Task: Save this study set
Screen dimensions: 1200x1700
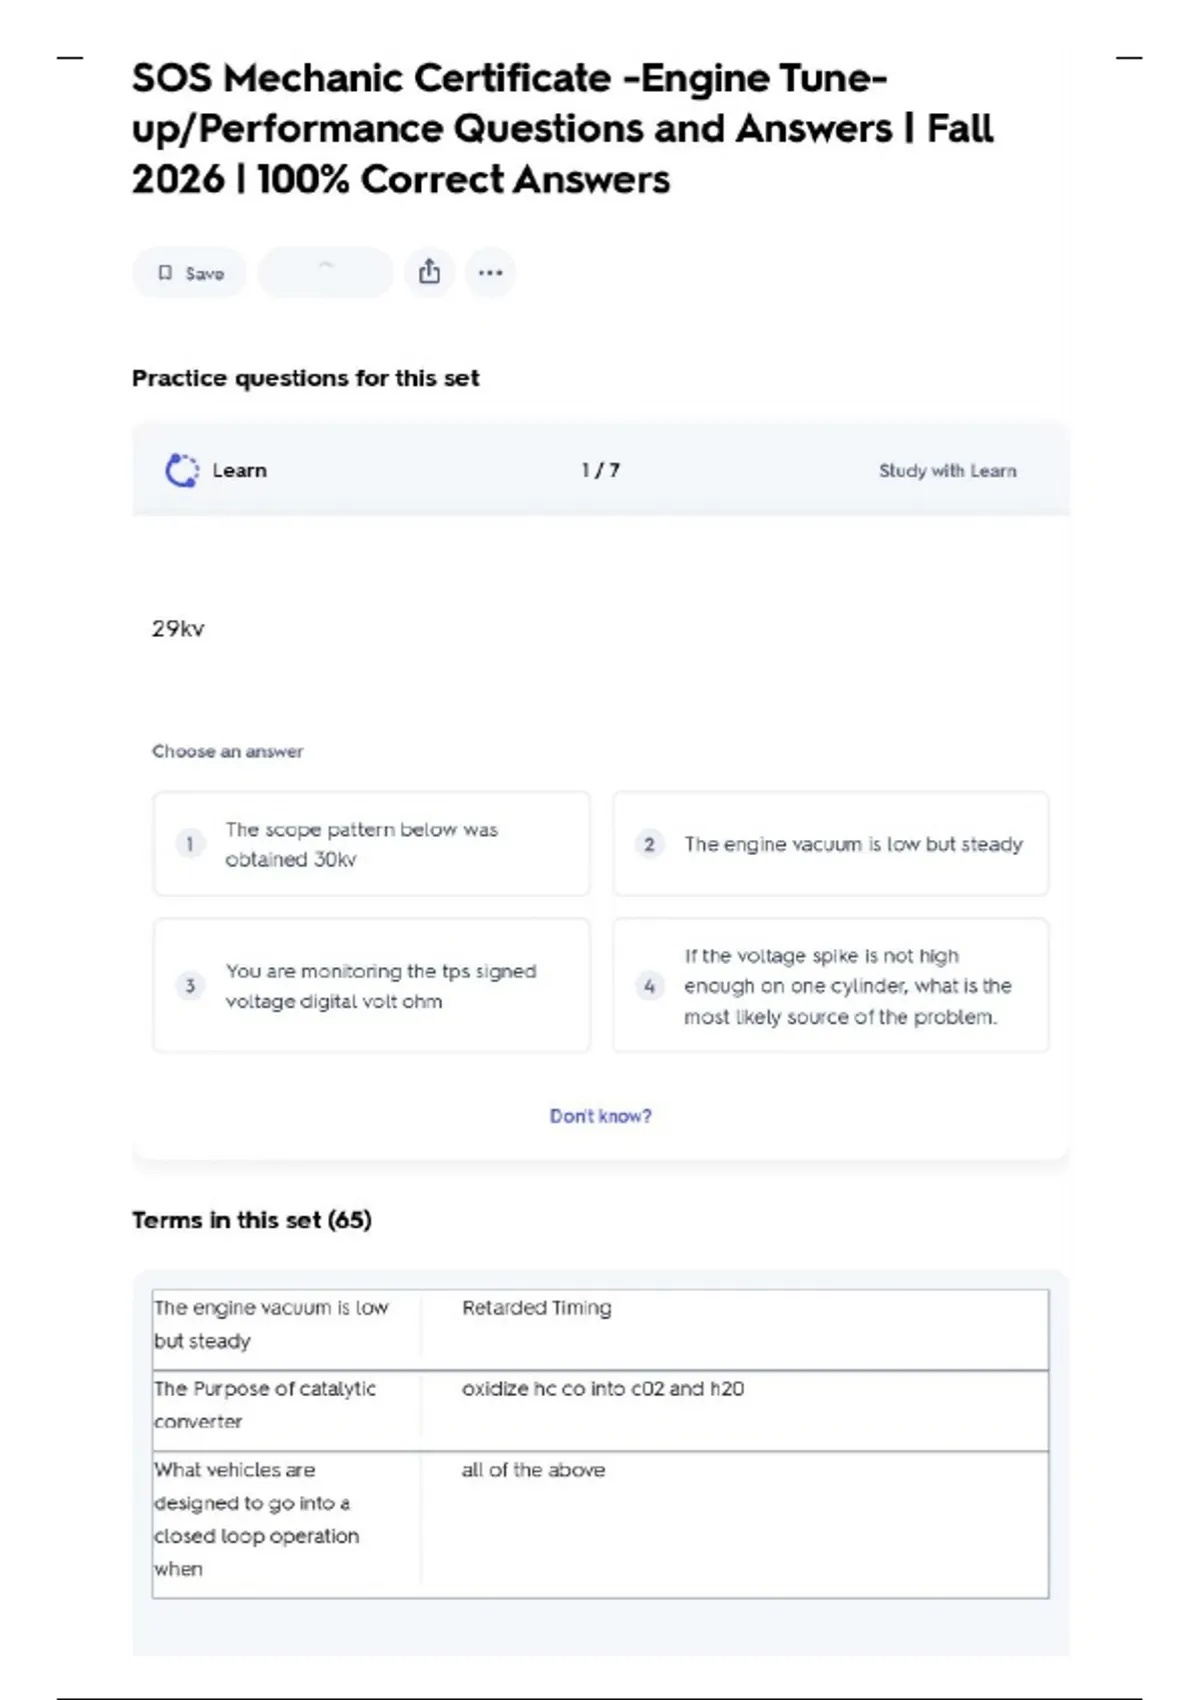Action: tap(190, 273)
